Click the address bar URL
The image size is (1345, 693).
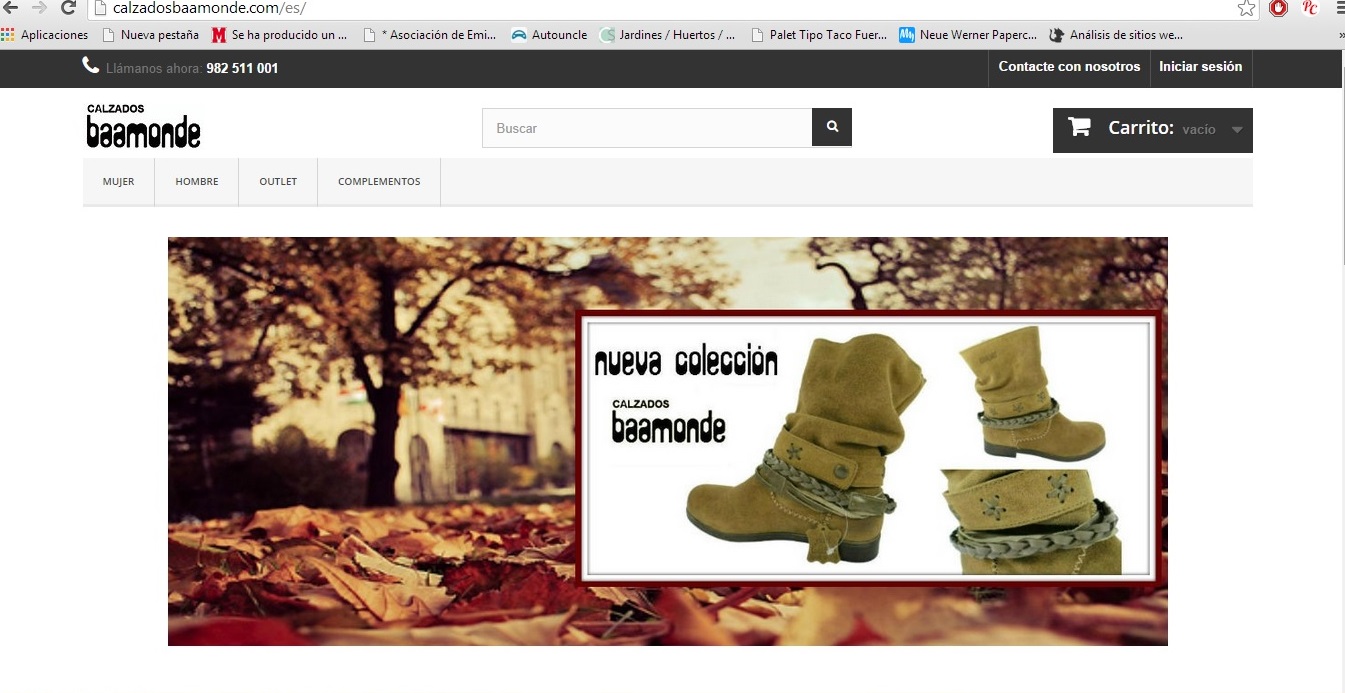coord(209,8)
